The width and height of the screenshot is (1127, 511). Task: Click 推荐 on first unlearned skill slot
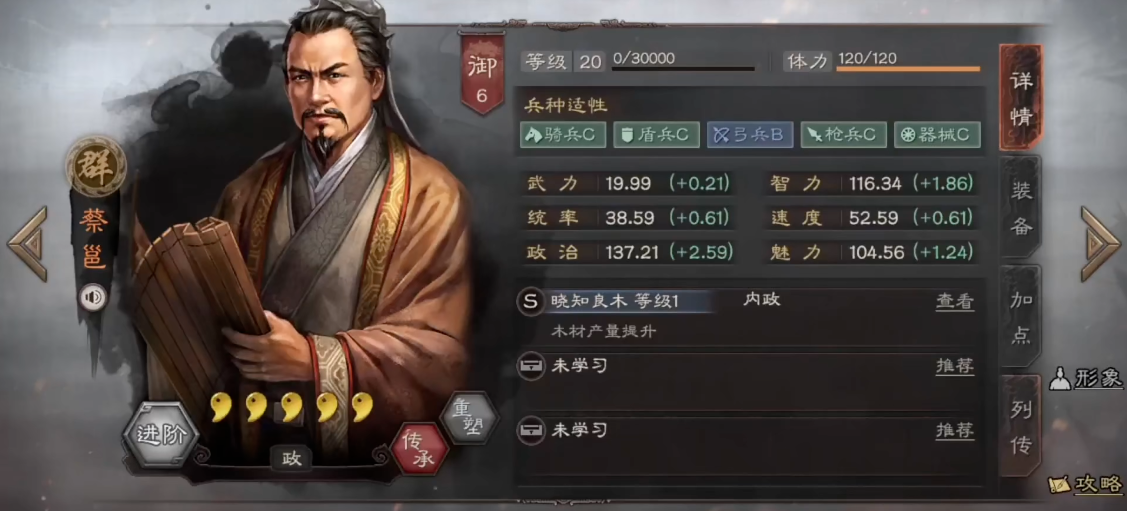(x=954, y=366)
